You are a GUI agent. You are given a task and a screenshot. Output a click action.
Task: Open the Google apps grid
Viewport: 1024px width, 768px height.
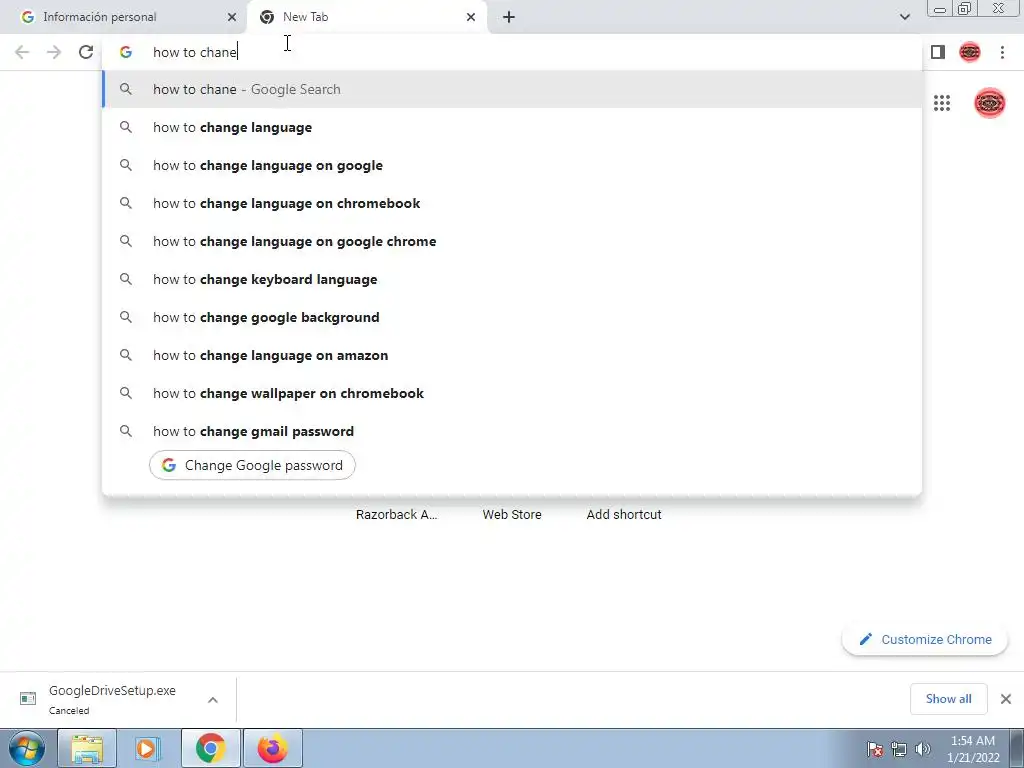(x=942, y=103)
